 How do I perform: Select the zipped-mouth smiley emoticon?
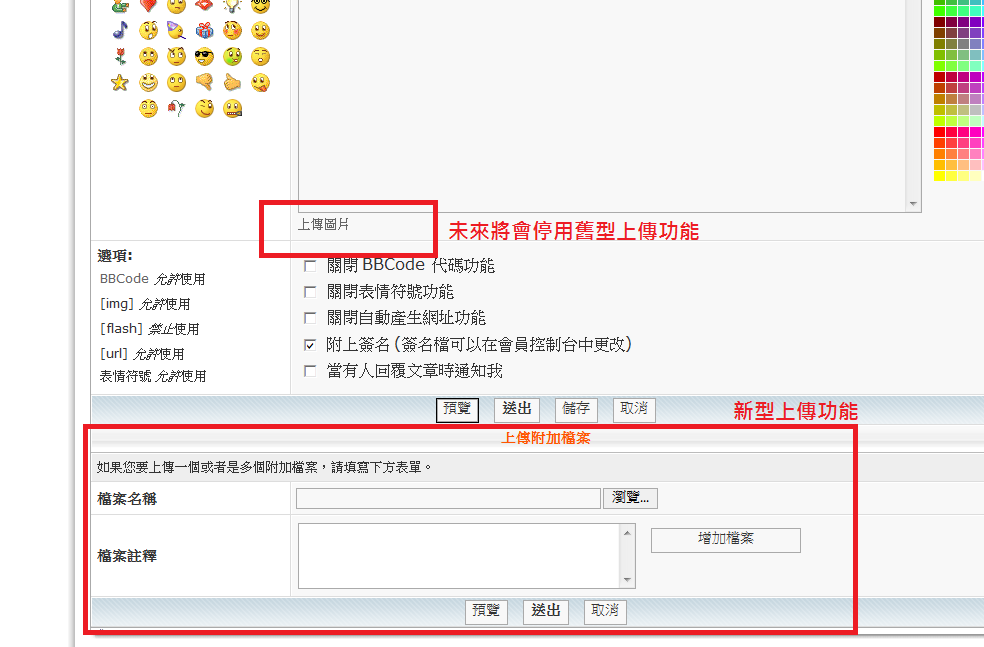click(233, 109)
